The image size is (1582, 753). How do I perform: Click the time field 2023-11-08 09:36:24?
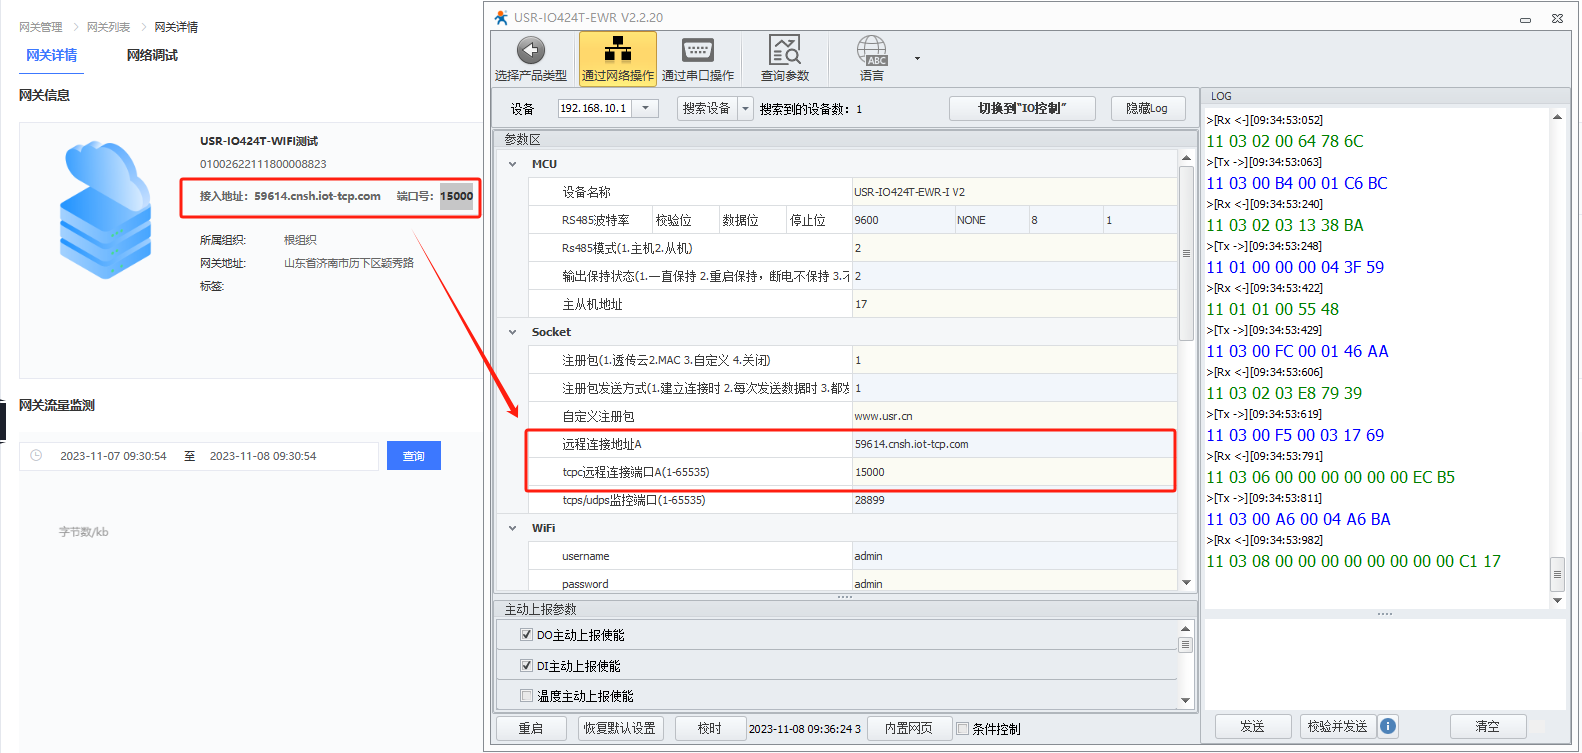click(x=805, y=728)
